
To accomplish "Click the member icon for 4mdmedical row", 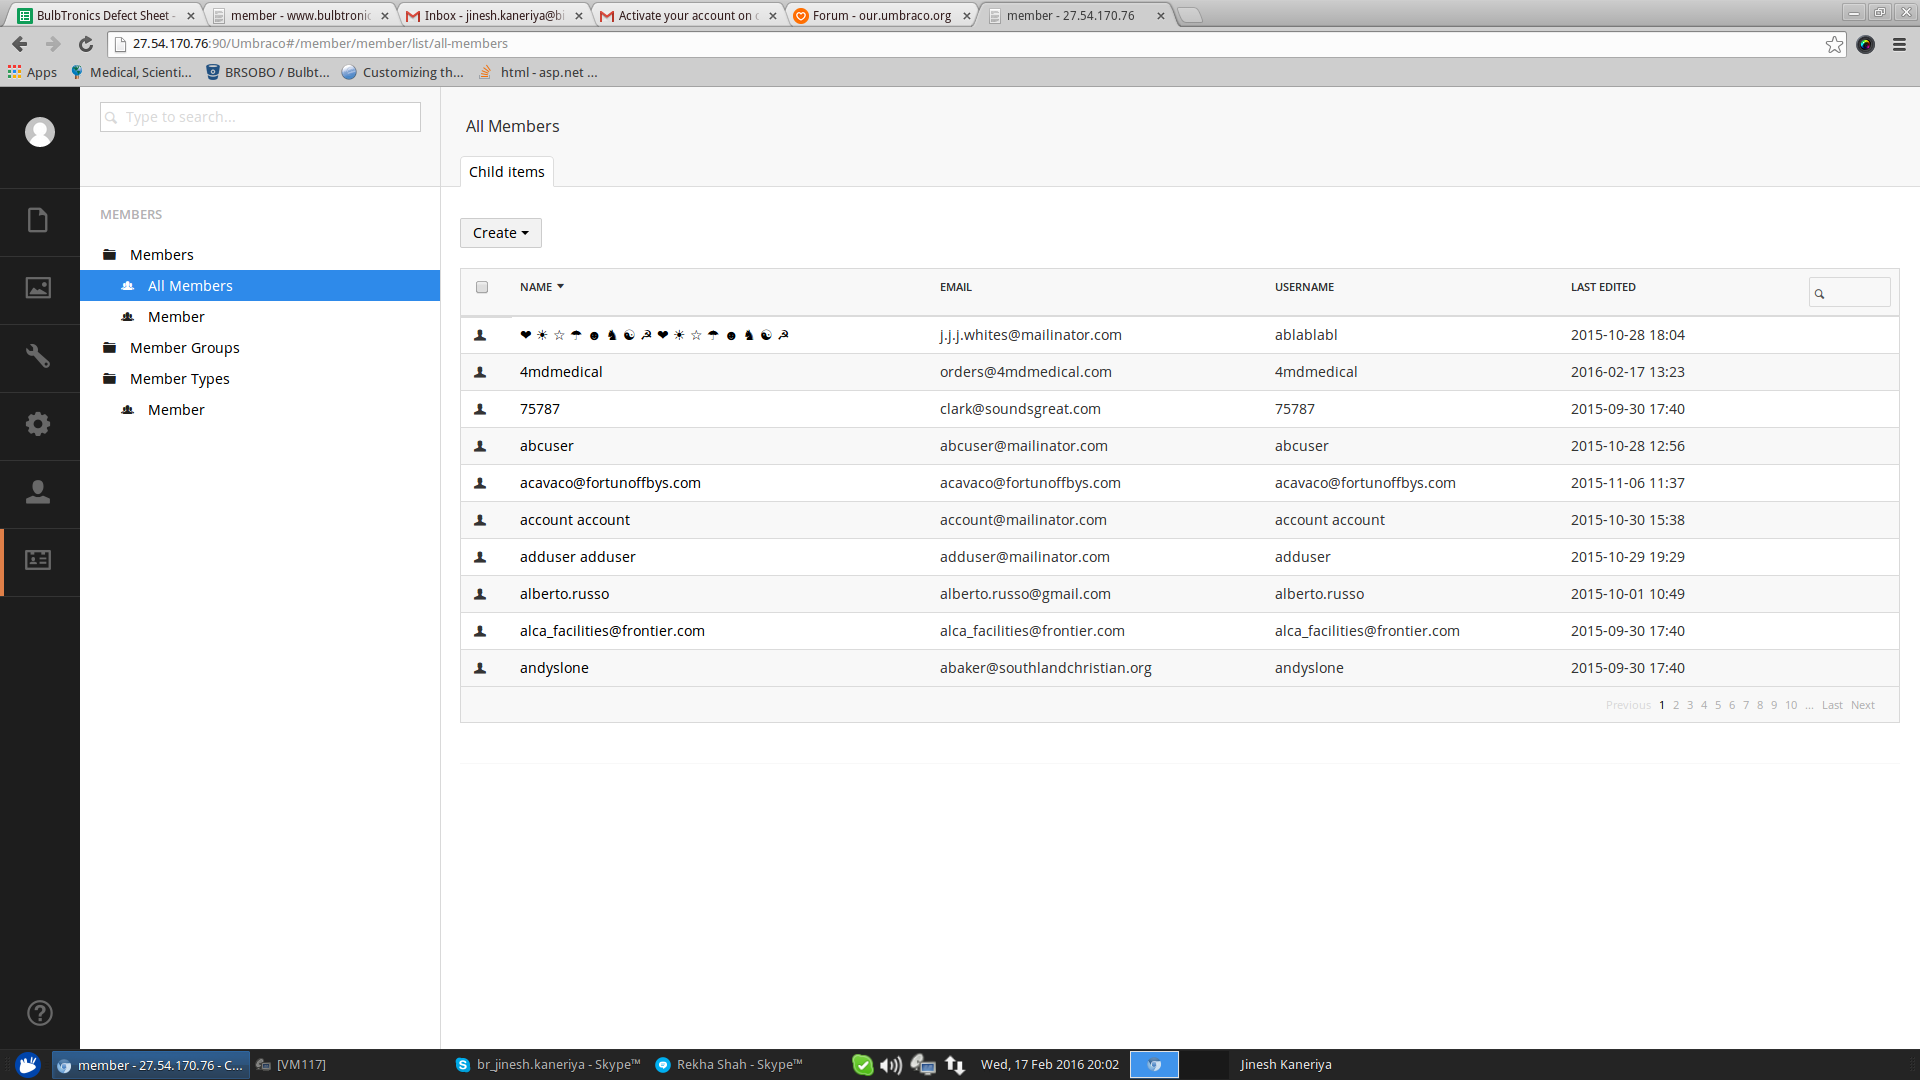I will (x=480, y=372).
